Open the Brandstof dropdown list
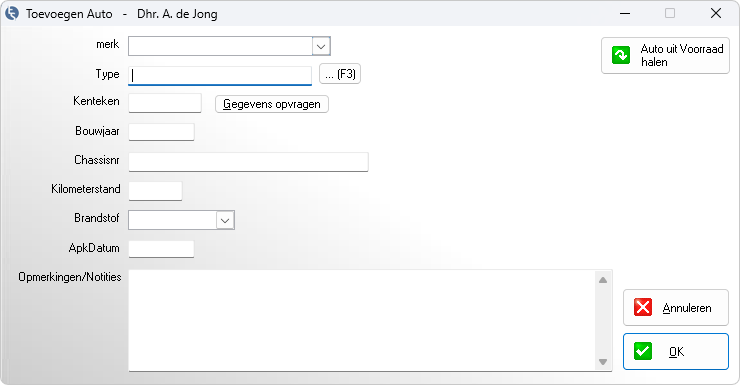The width and height of the screenshot is (740, 385). (x=225, y=220)
